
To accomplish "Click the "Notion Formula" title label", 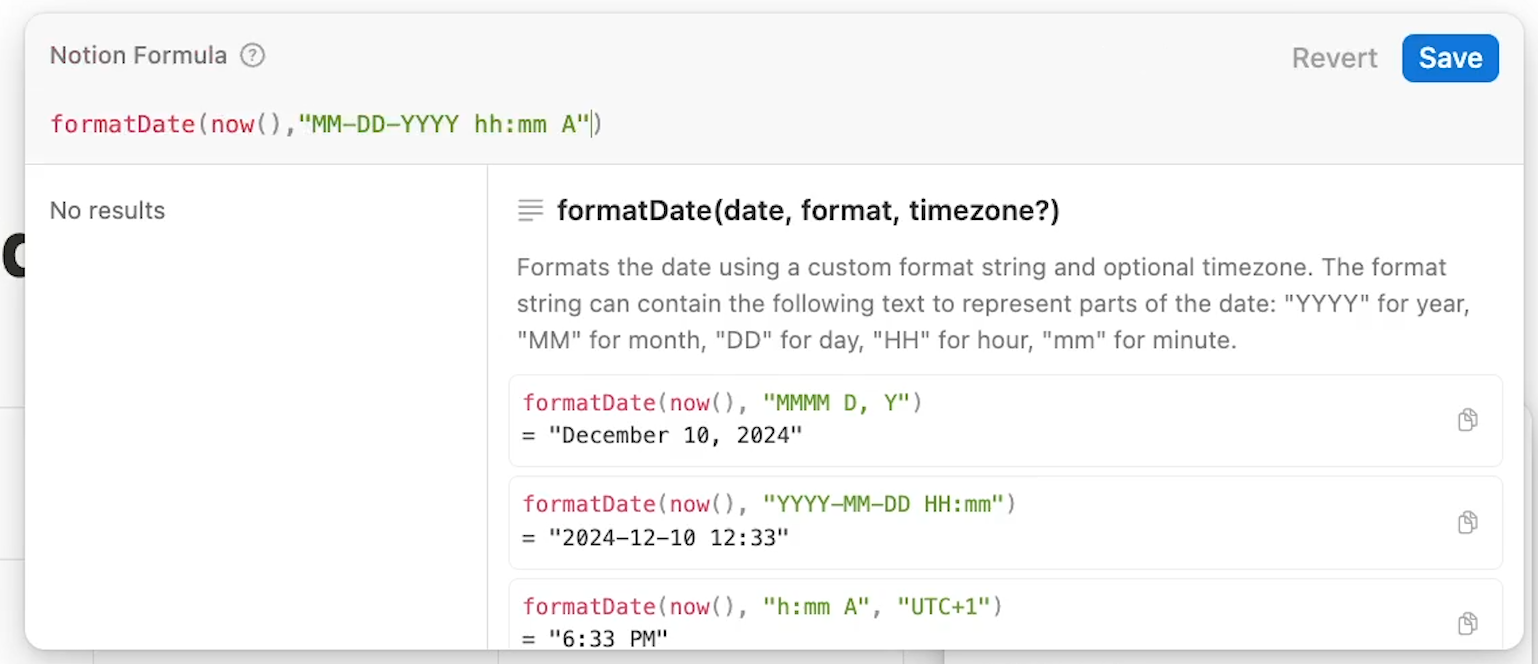I will coord(138,56).
